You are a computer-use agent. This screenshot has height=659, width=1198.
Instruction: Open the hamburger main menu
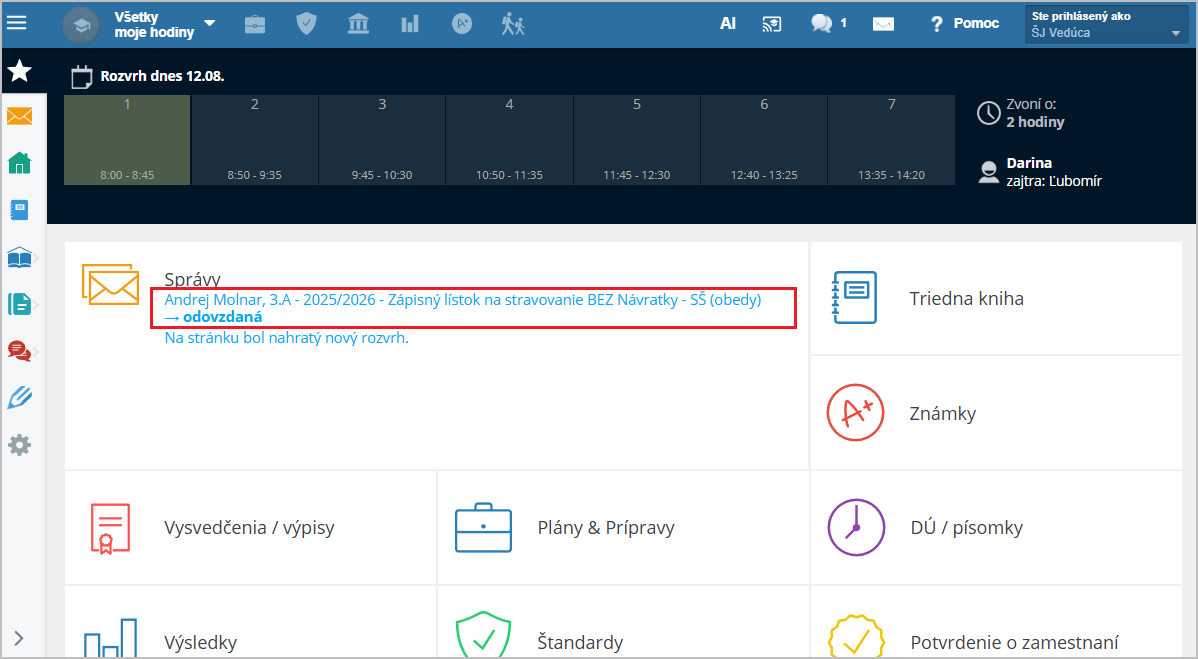pos(16,23)
